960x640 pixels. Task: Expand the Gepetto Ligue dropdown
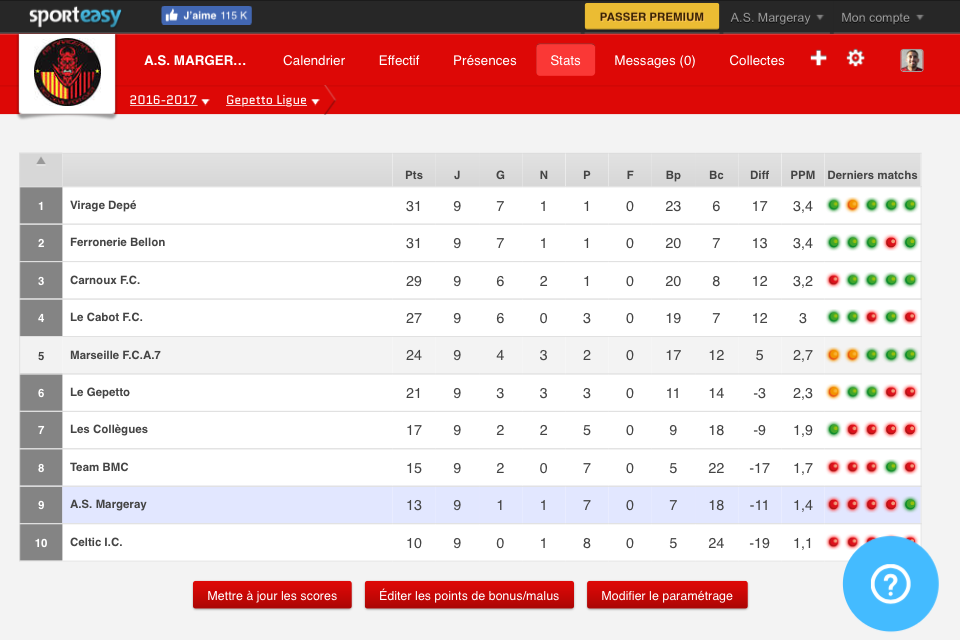click(x=272, y=100)
